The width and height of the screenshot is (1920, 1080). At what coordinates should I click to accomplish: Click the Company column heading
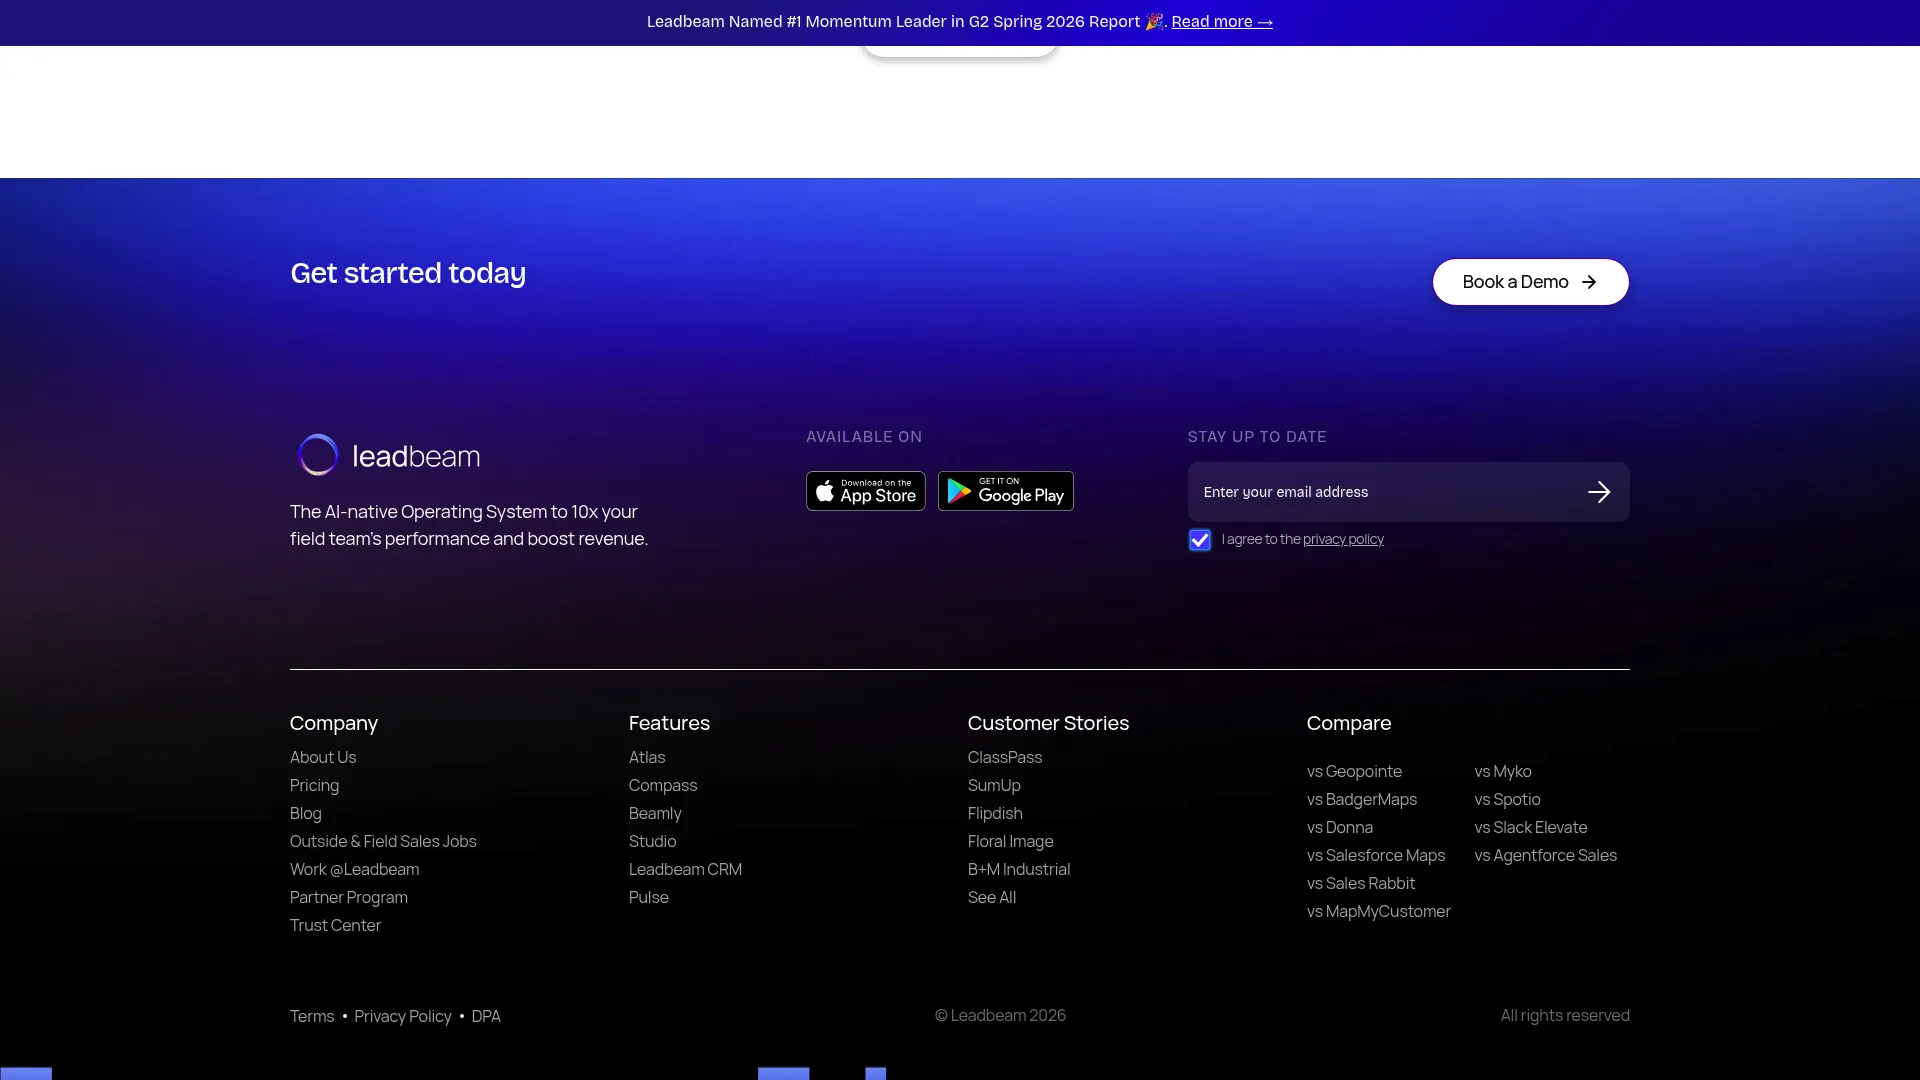(334, 723)
